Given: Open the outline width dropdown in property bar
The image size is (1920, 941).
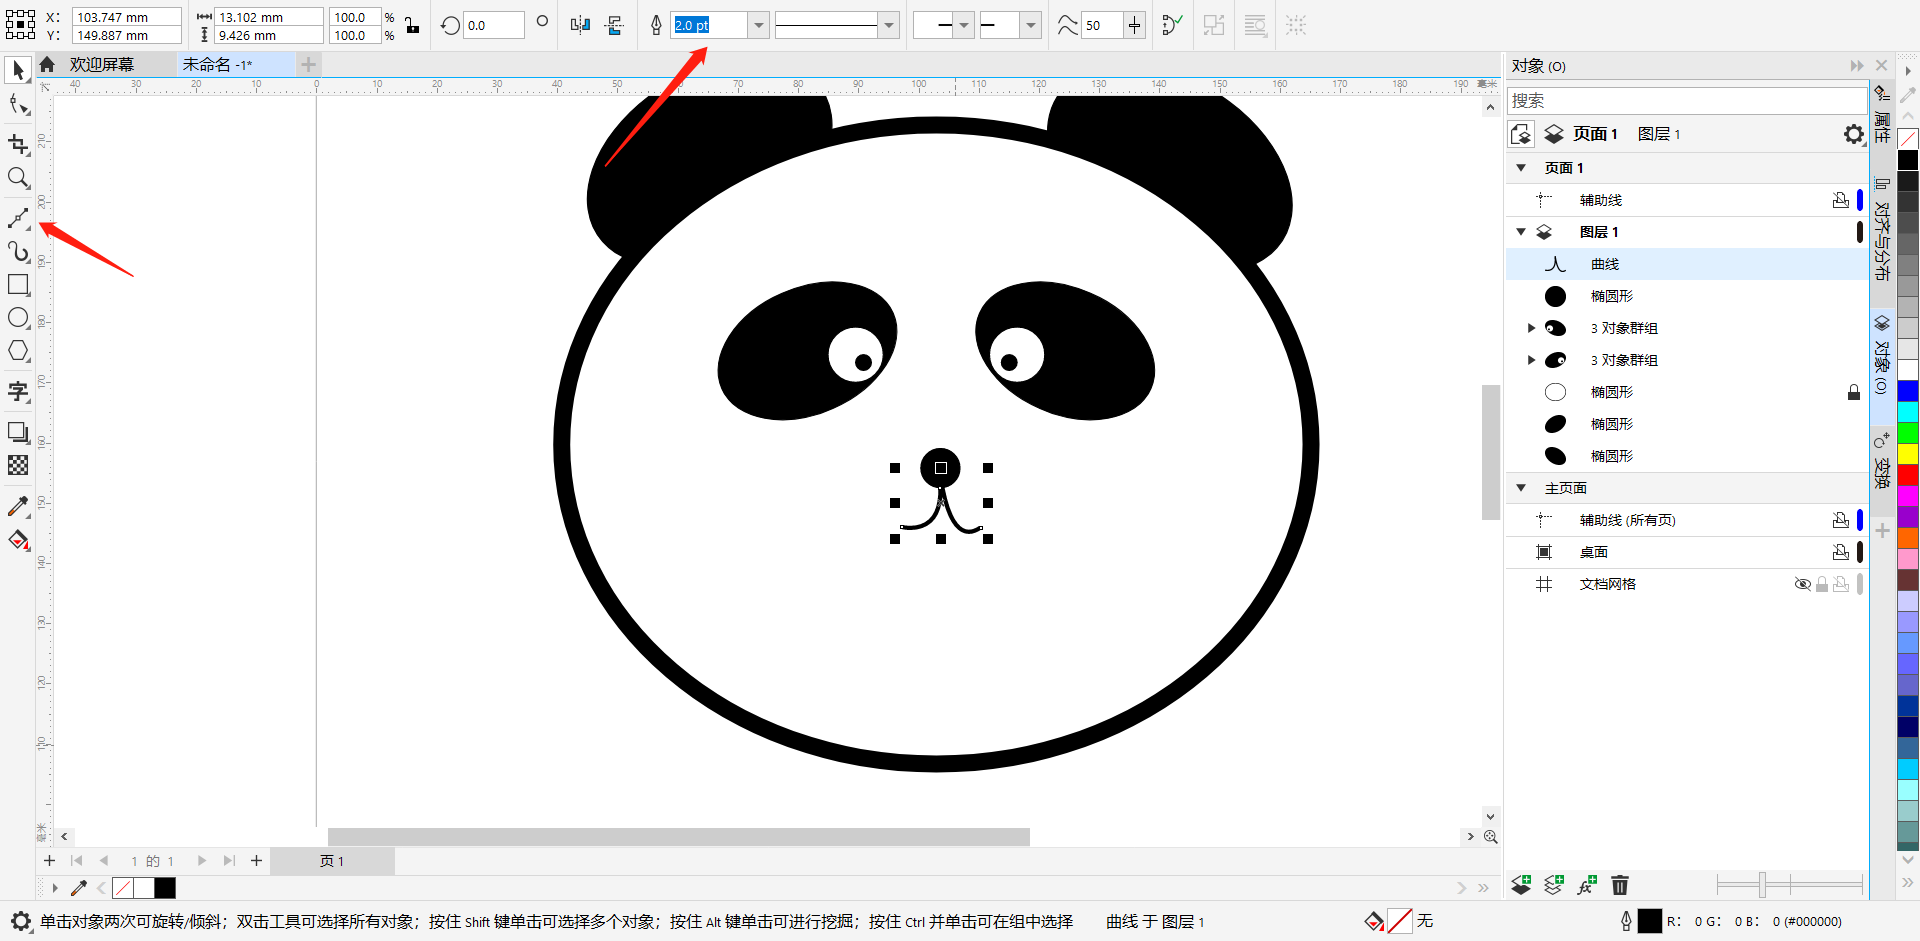Looking at the screenshot, I should click(x=758, y=25).
